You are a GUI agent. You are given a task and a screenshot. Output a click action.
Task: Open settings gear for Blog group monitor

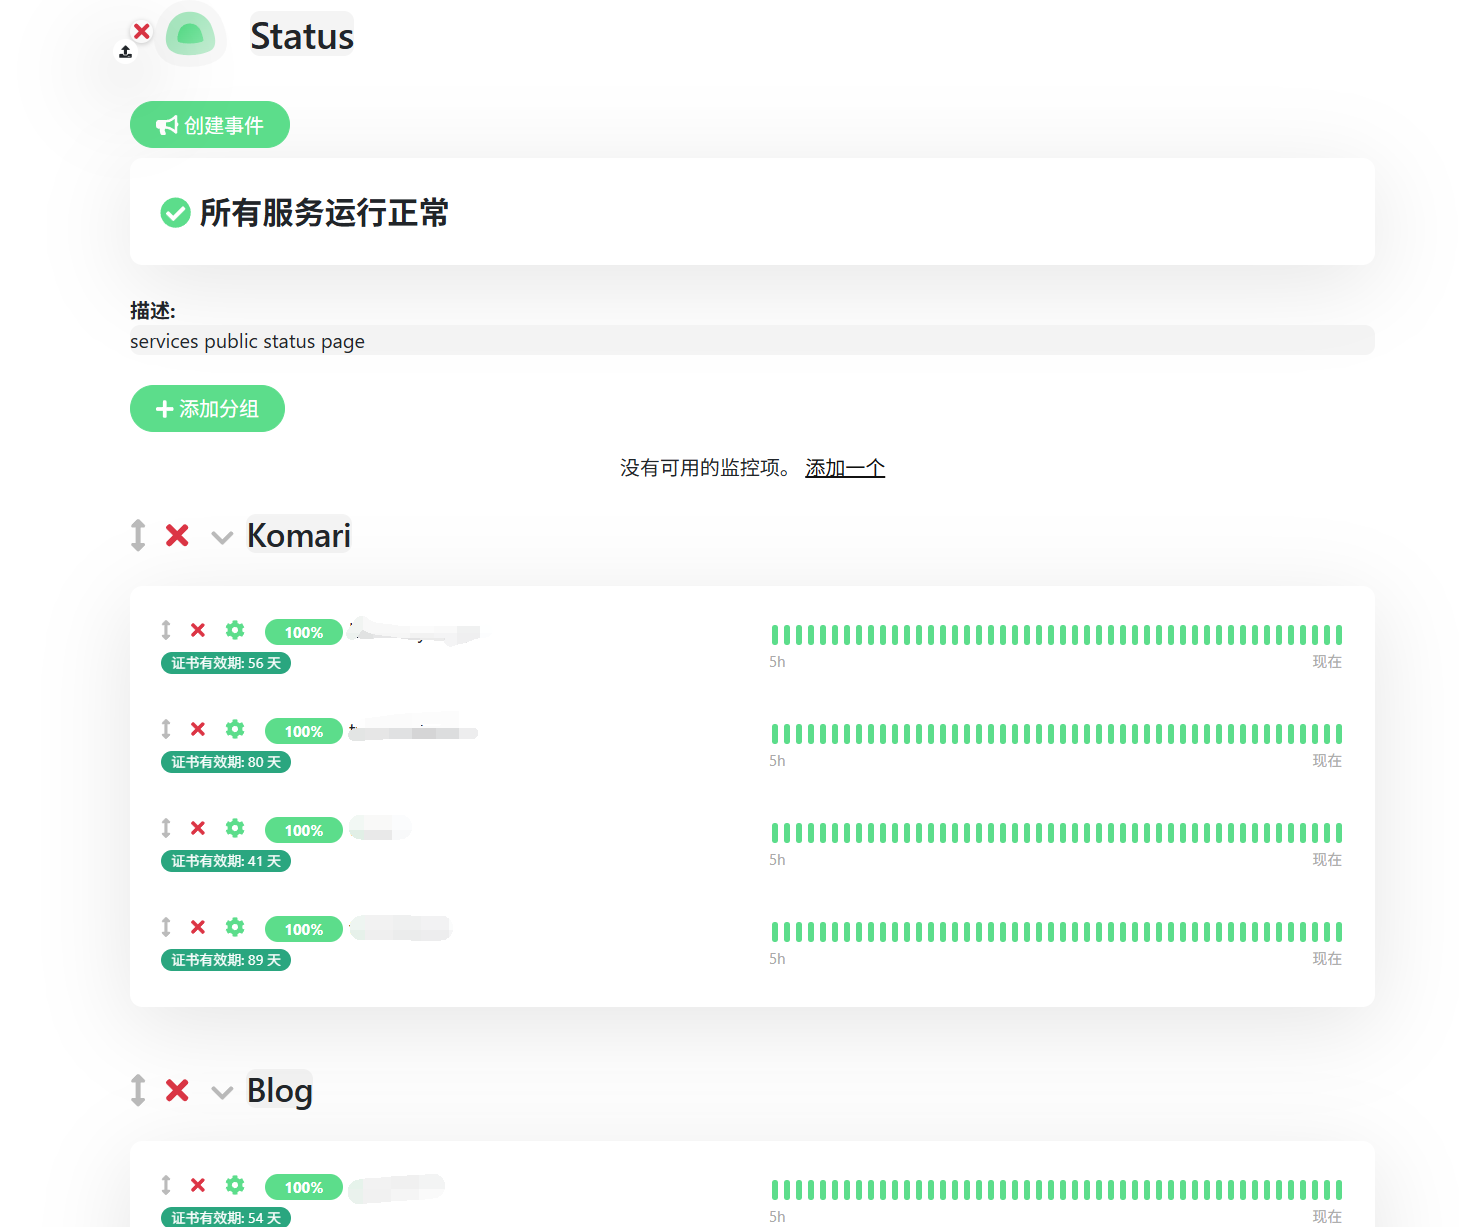pos(235,1185)
